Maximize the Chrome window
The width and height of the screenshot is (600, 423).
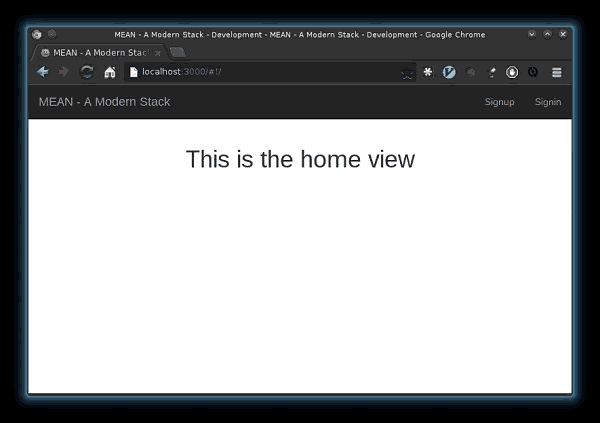tap(548, 34)
